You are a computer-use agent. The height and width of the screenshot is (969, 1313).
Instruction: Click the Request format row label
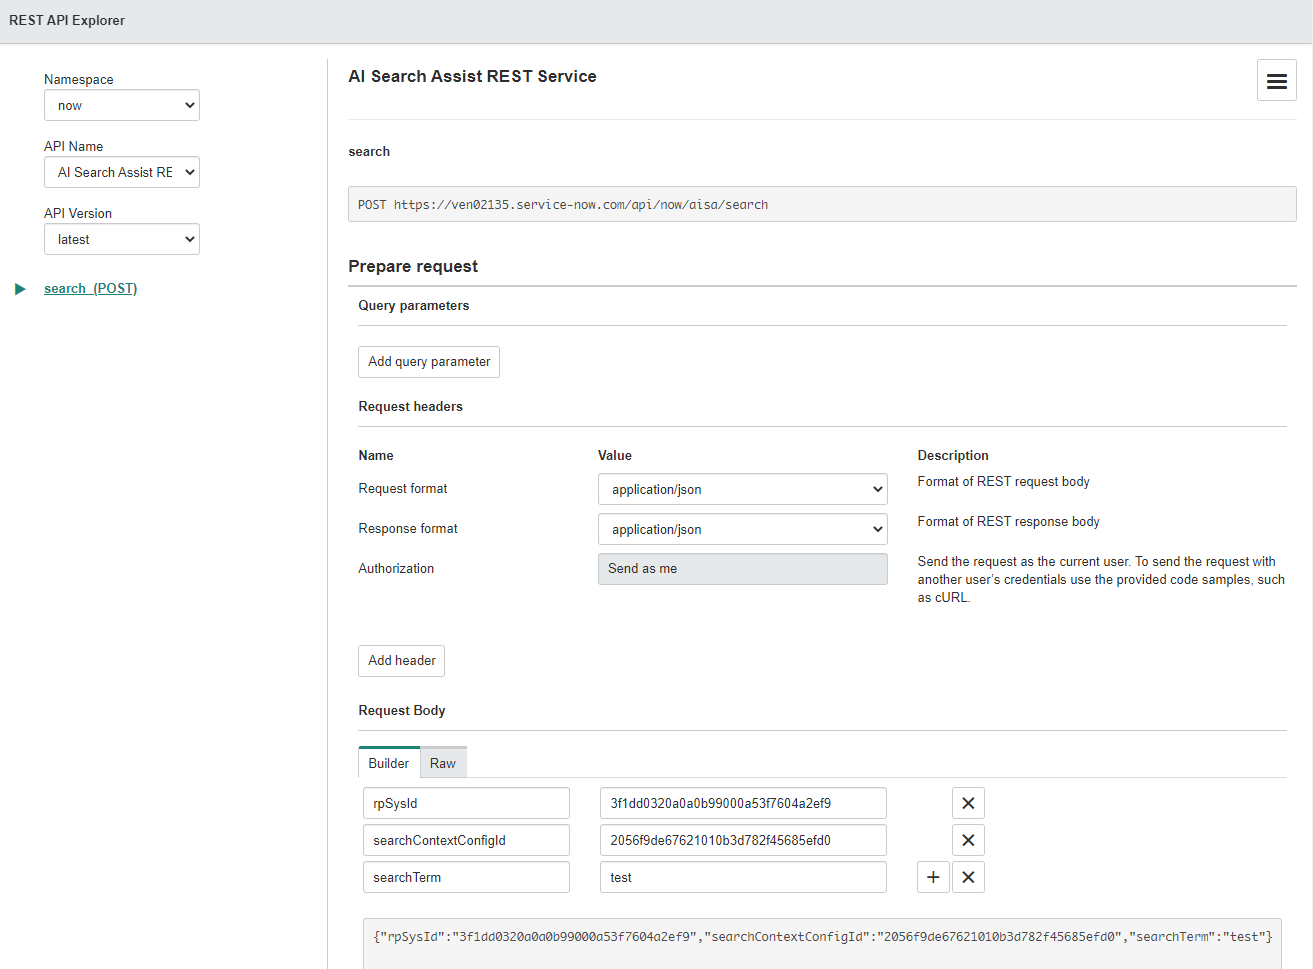pyautogui.click(x=403, y=489)
